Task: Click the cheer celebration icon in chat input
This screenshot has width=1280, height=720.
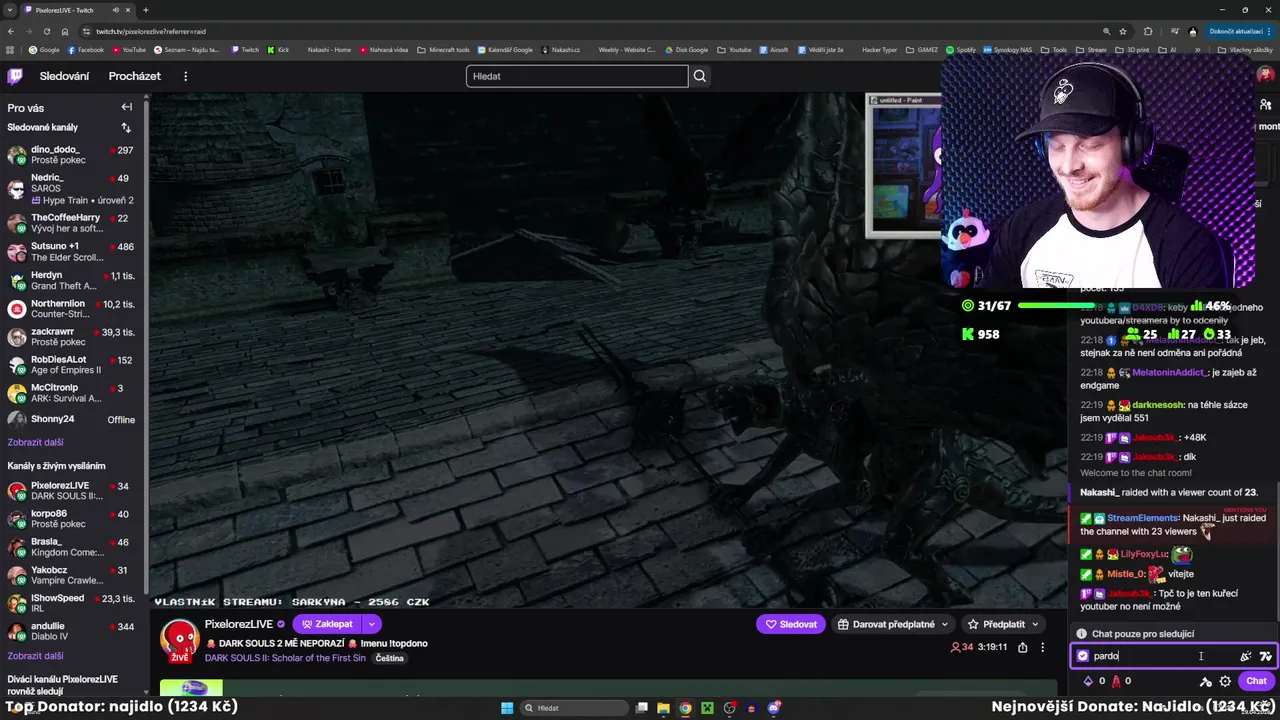Action: [1245, 656]
